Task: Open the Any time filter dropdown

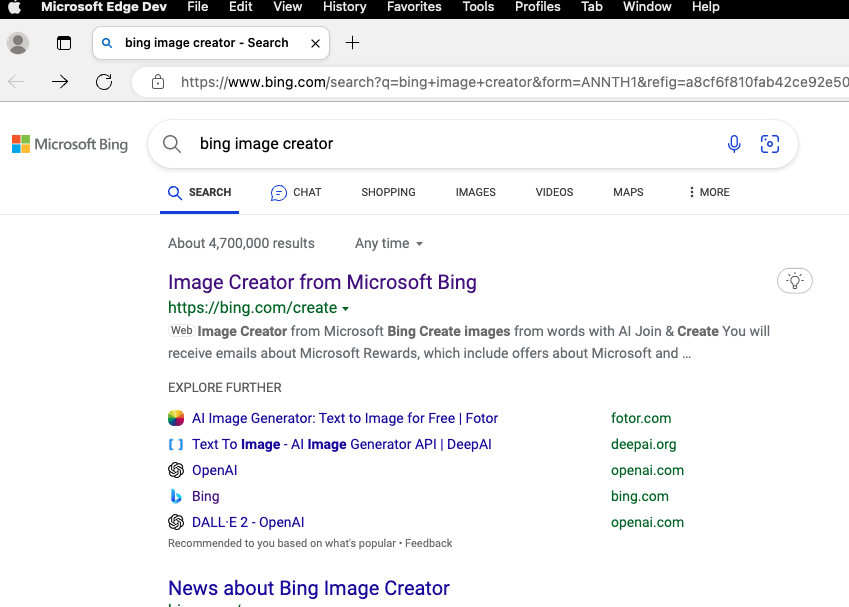Action: (x=389, y=244)
